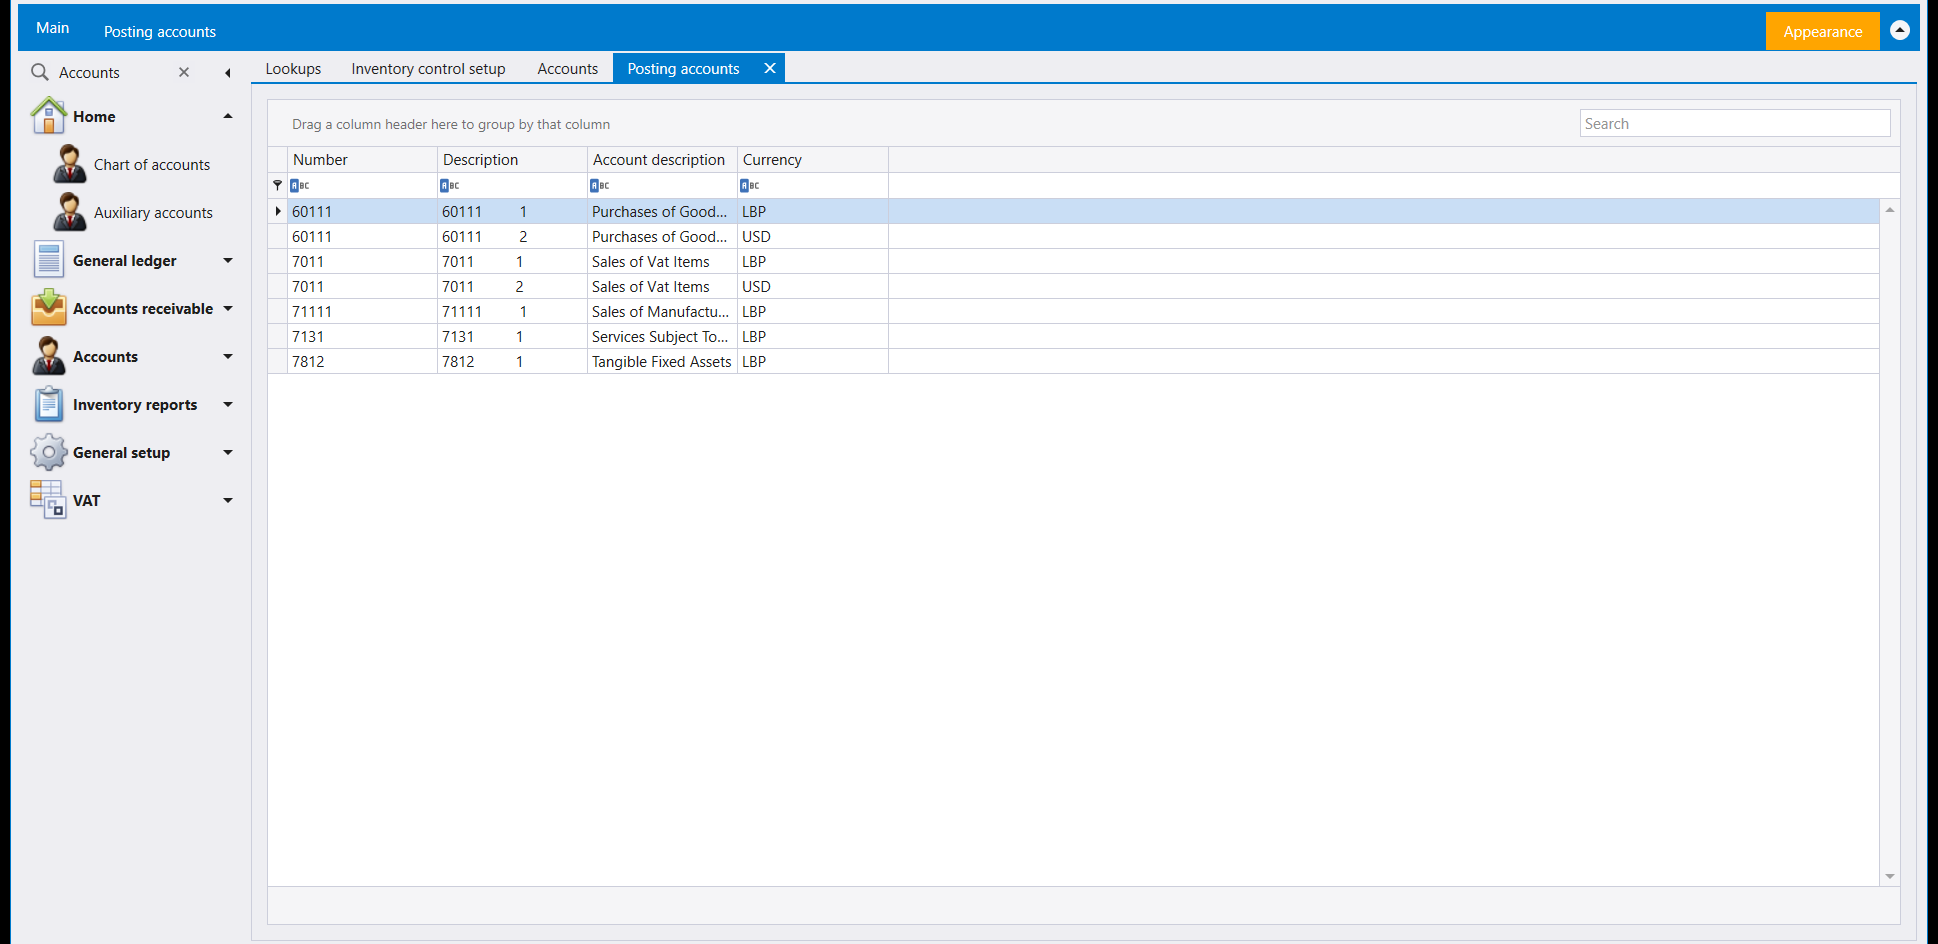Click the General ledger icon
This screenshot has width=1938, height=944.
[48, 260]
